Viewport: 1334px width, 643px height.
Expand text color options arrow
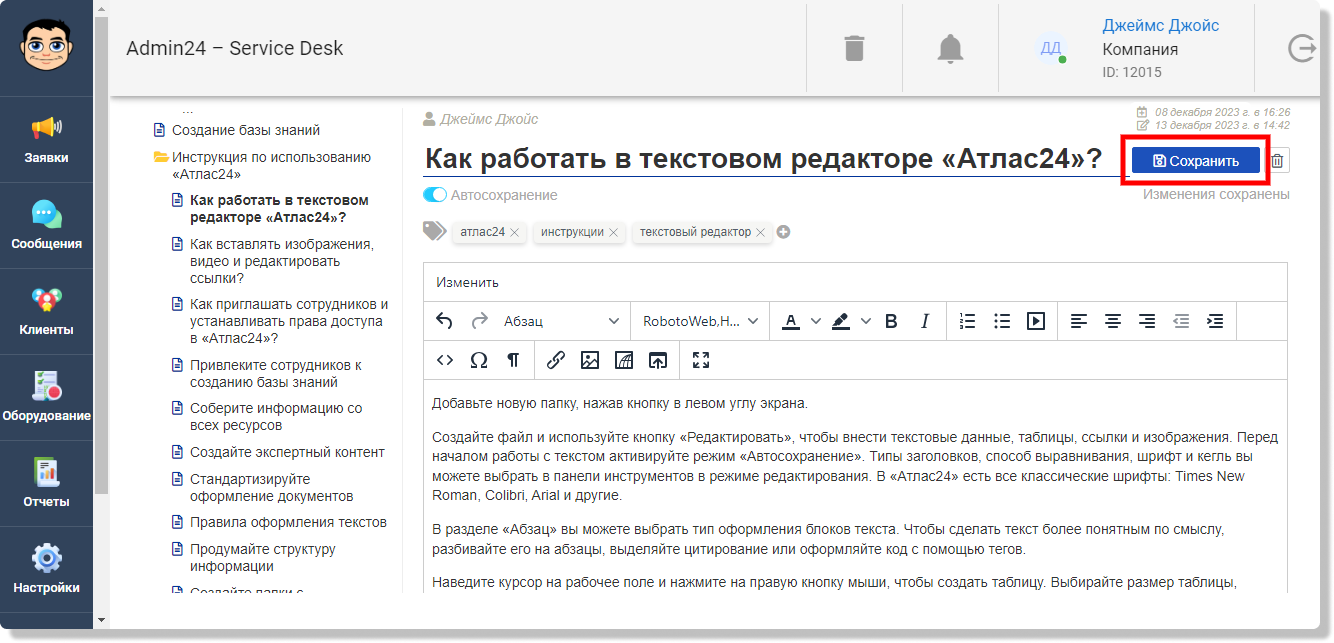click(816, 321)
